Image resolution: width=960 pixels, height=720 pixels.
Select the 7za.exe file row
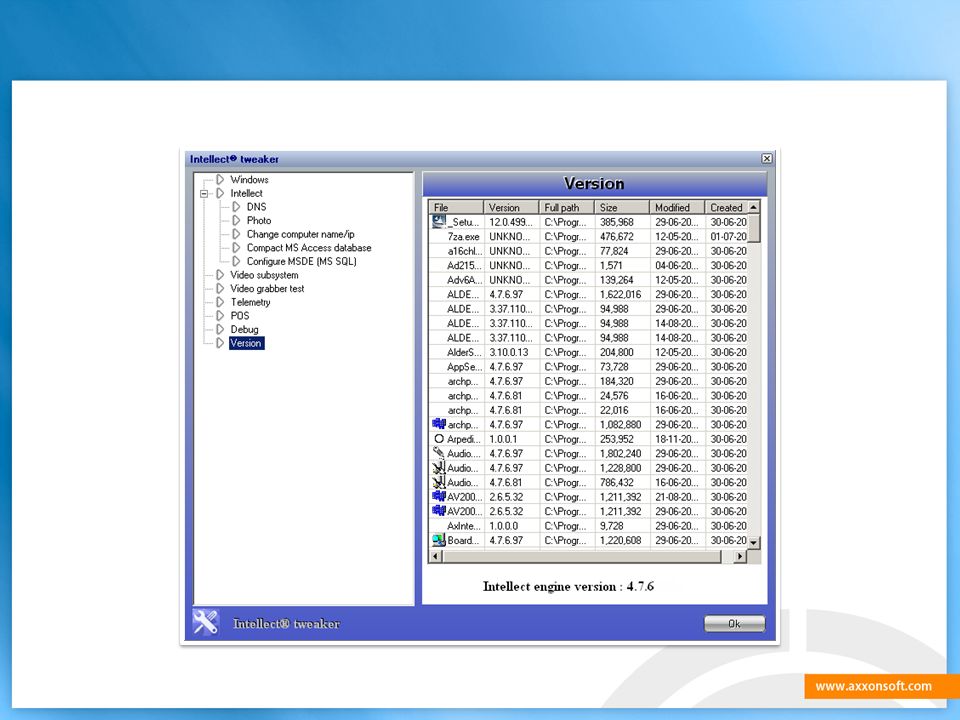[x=588, y=236]
